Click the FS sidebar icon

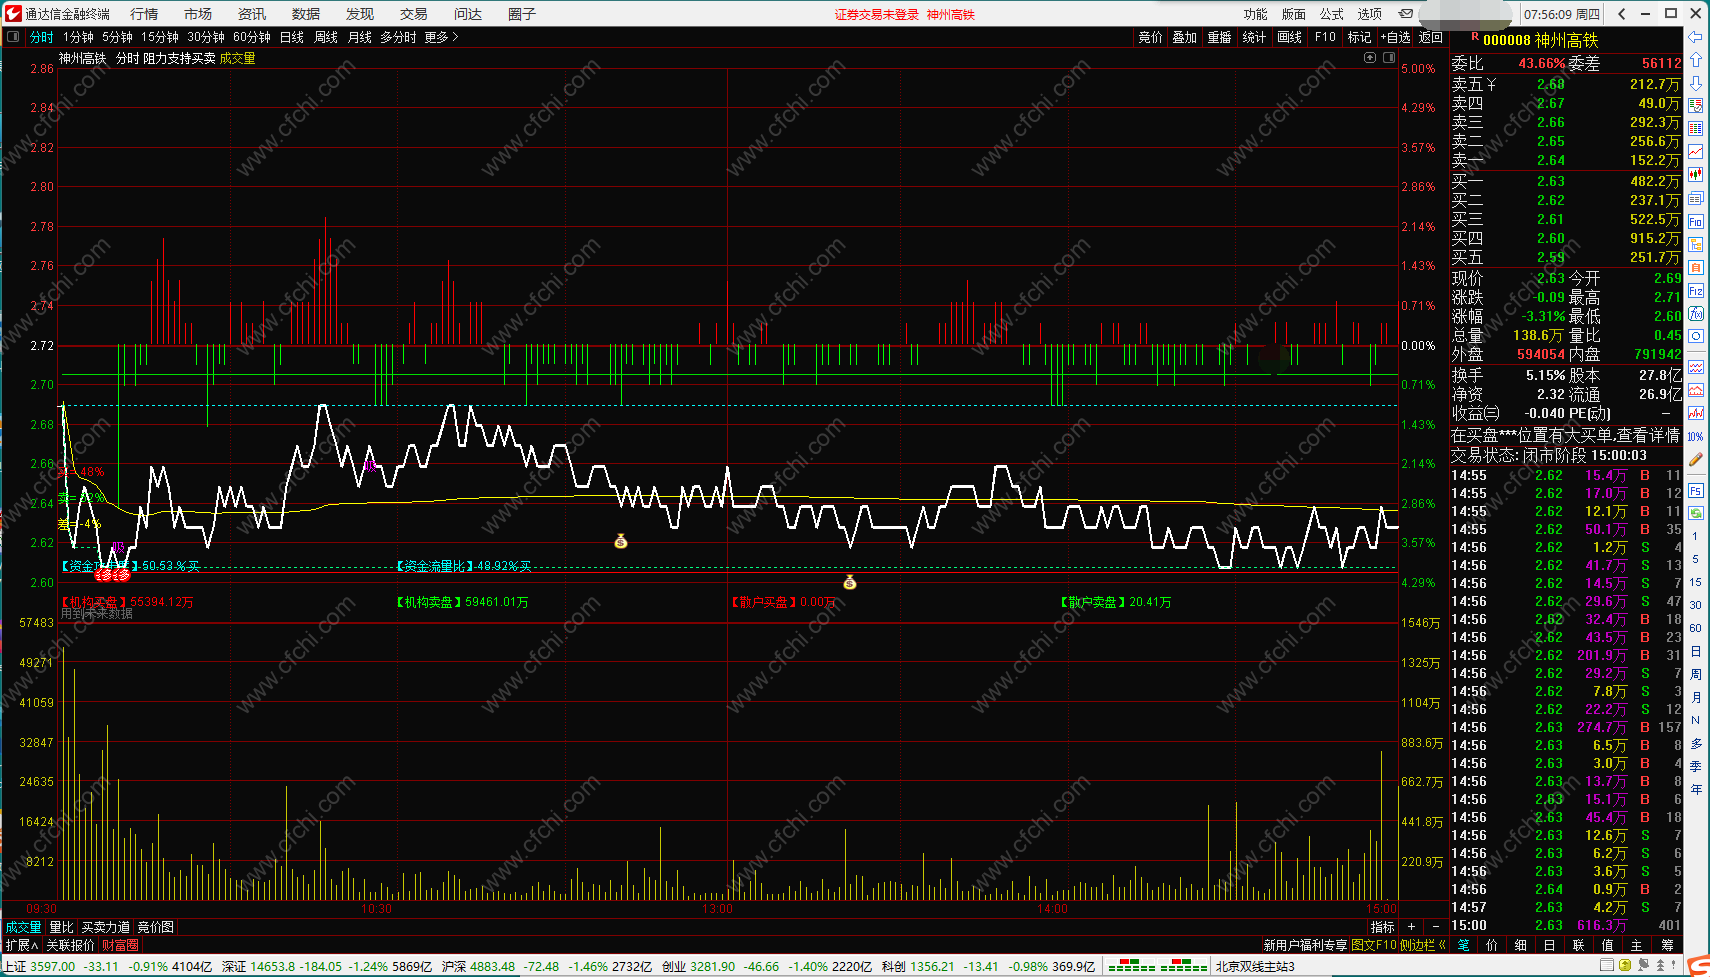tap(1695, 490)
